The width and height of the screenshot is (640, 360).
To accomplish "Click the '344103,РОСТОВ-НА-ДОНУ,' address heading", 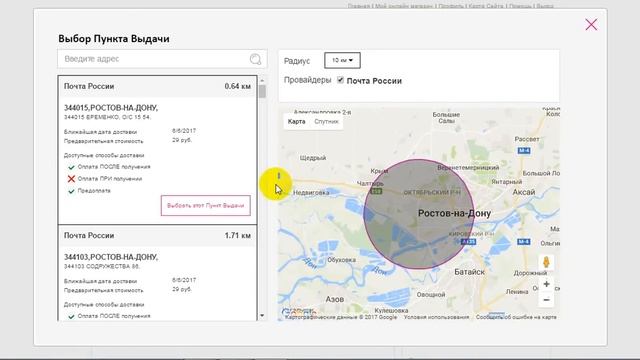I will click(111, 257).
